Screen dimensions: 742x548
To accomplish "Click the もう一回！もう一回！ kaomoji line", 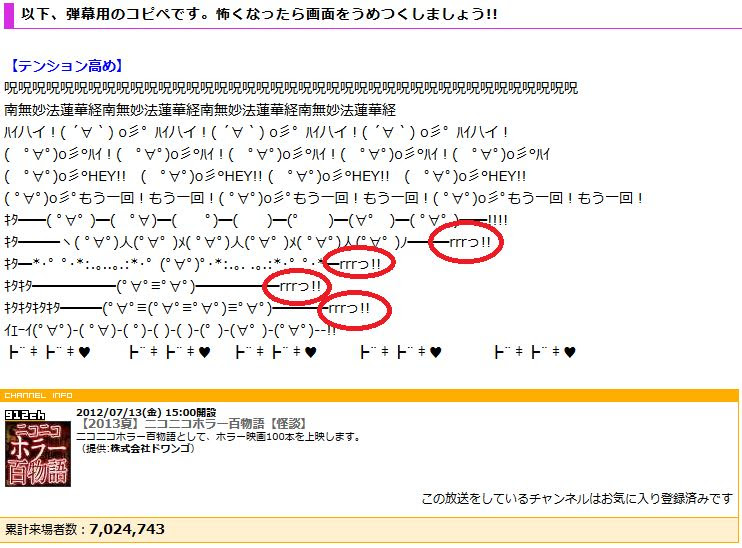I will tap(324, 198).
